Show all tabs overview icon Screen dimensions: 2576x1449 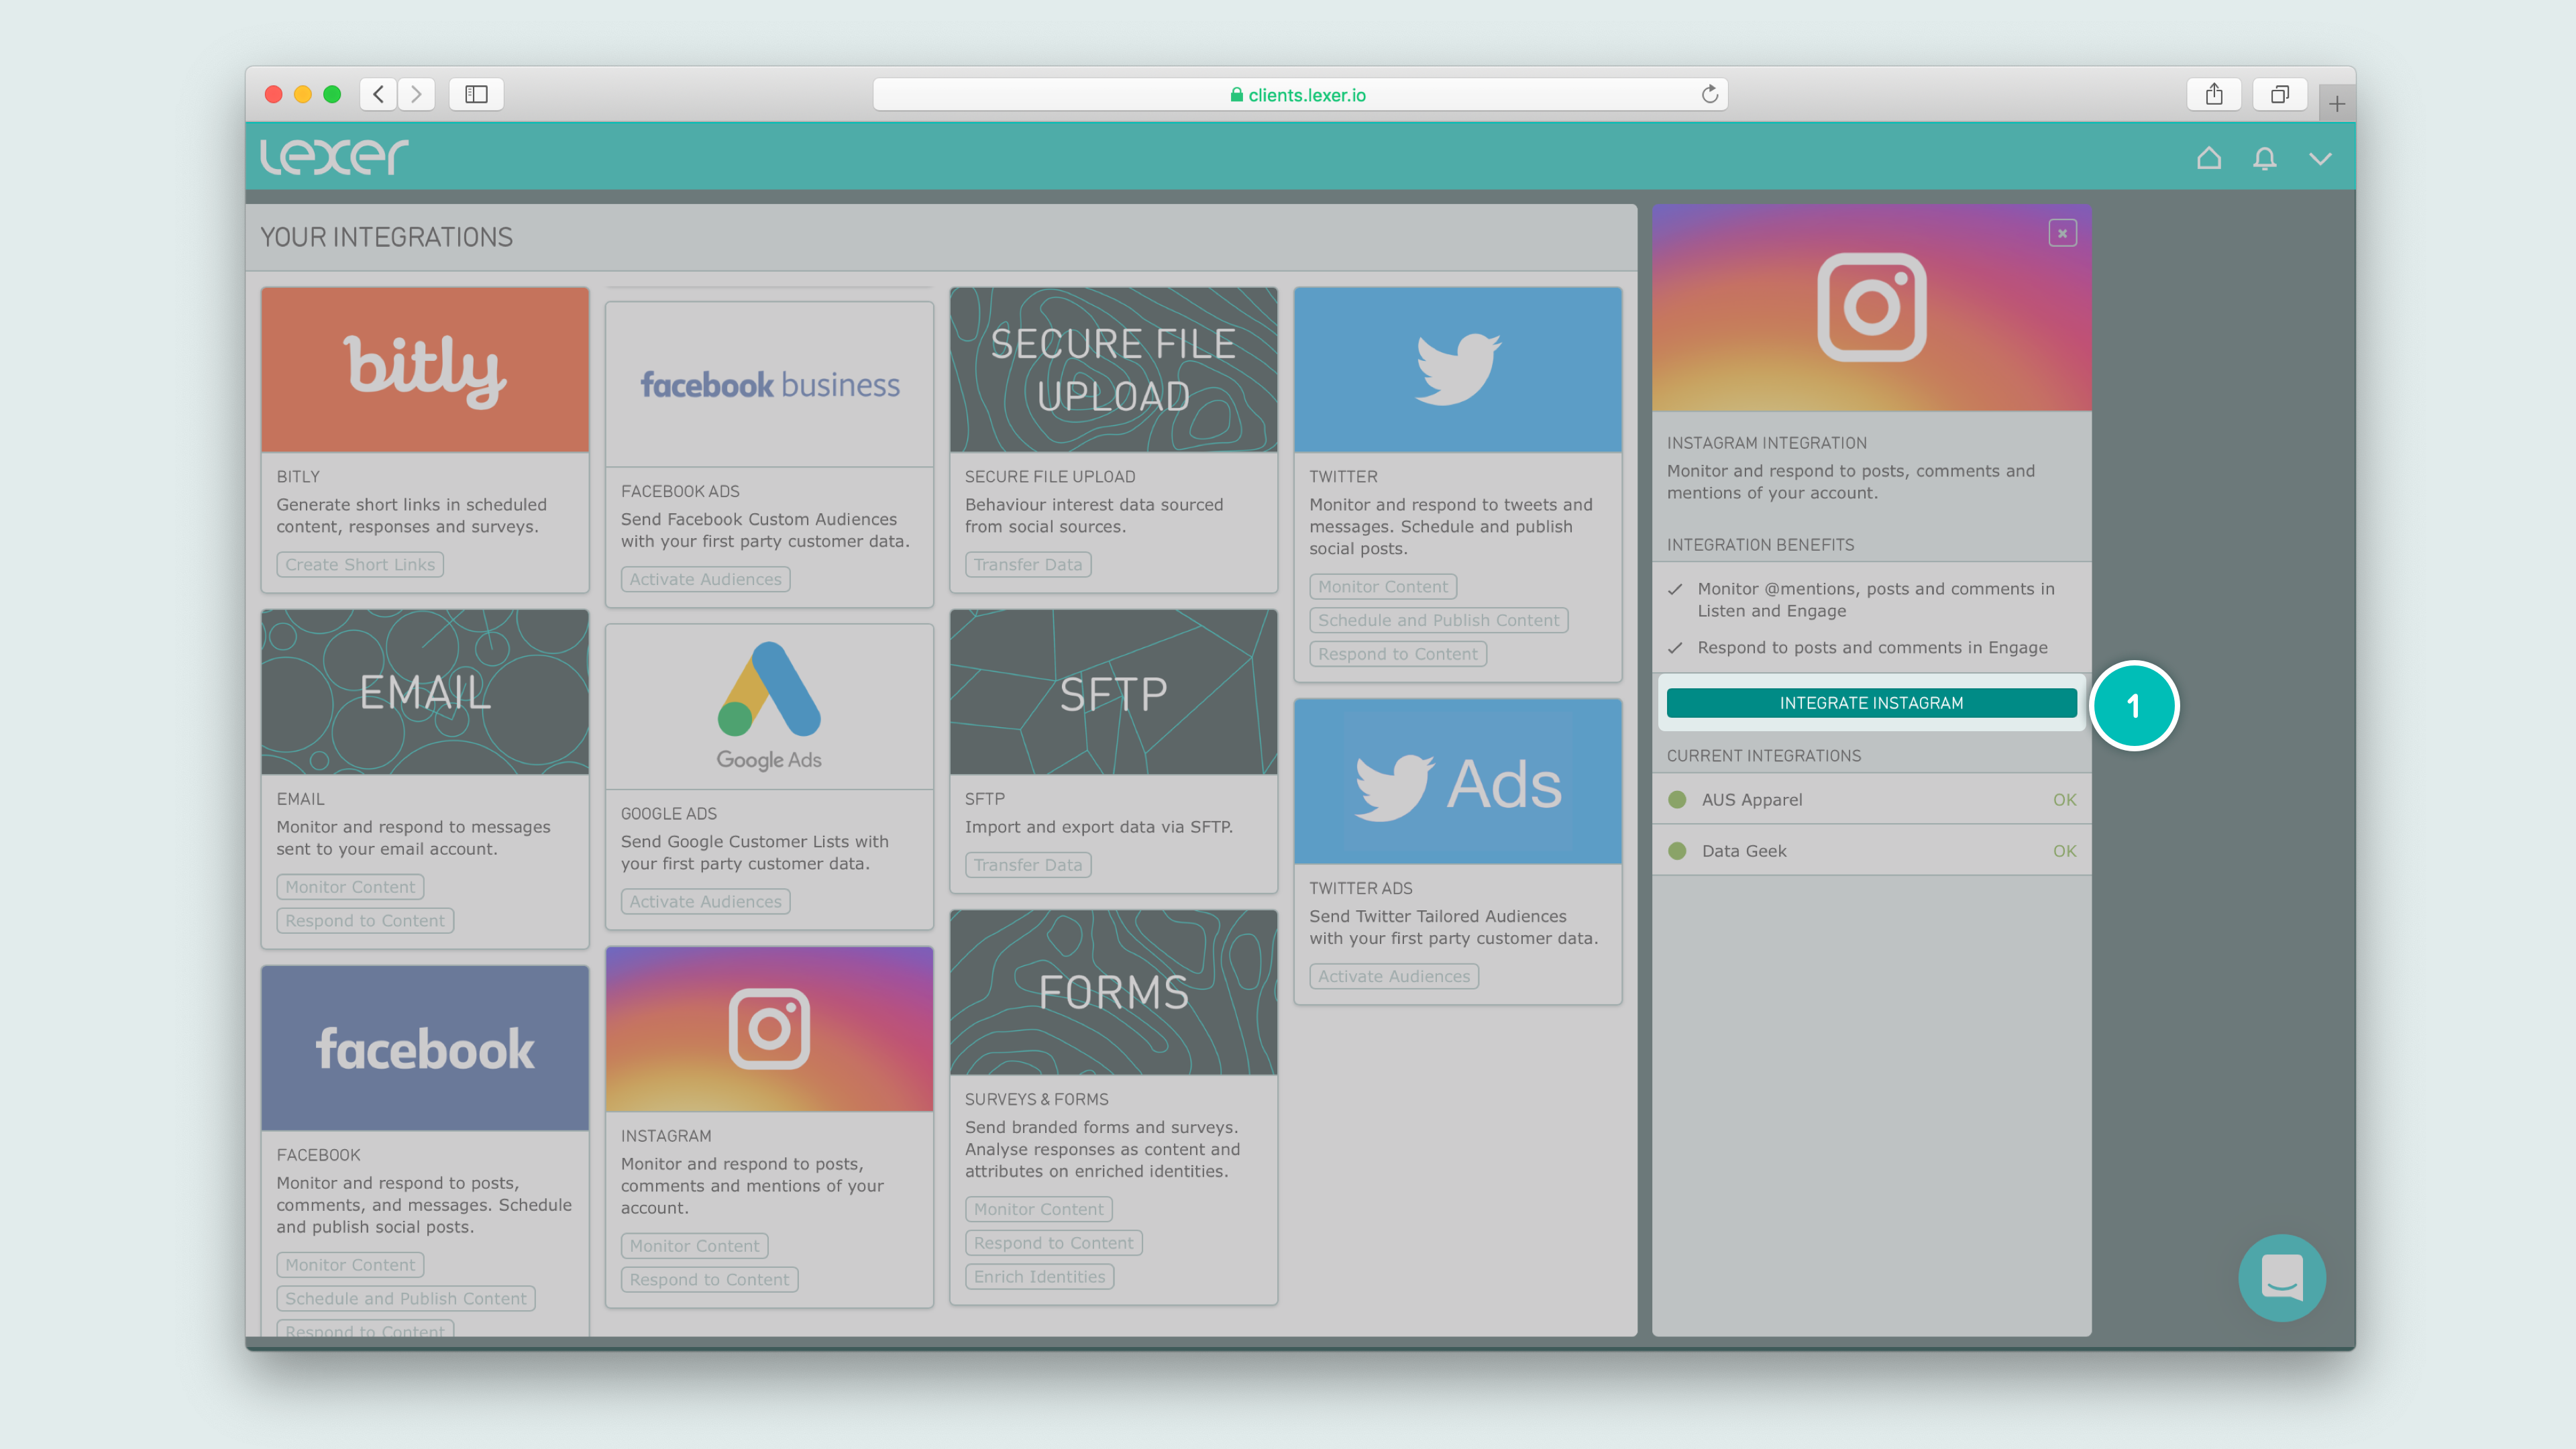(2279, 94)
